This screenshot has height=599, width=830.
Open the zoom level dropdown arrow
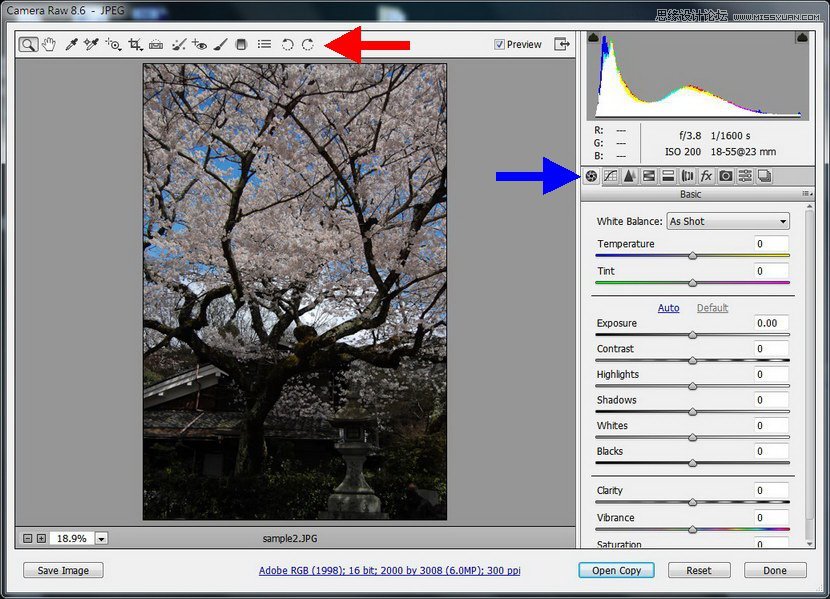[101, 539]
